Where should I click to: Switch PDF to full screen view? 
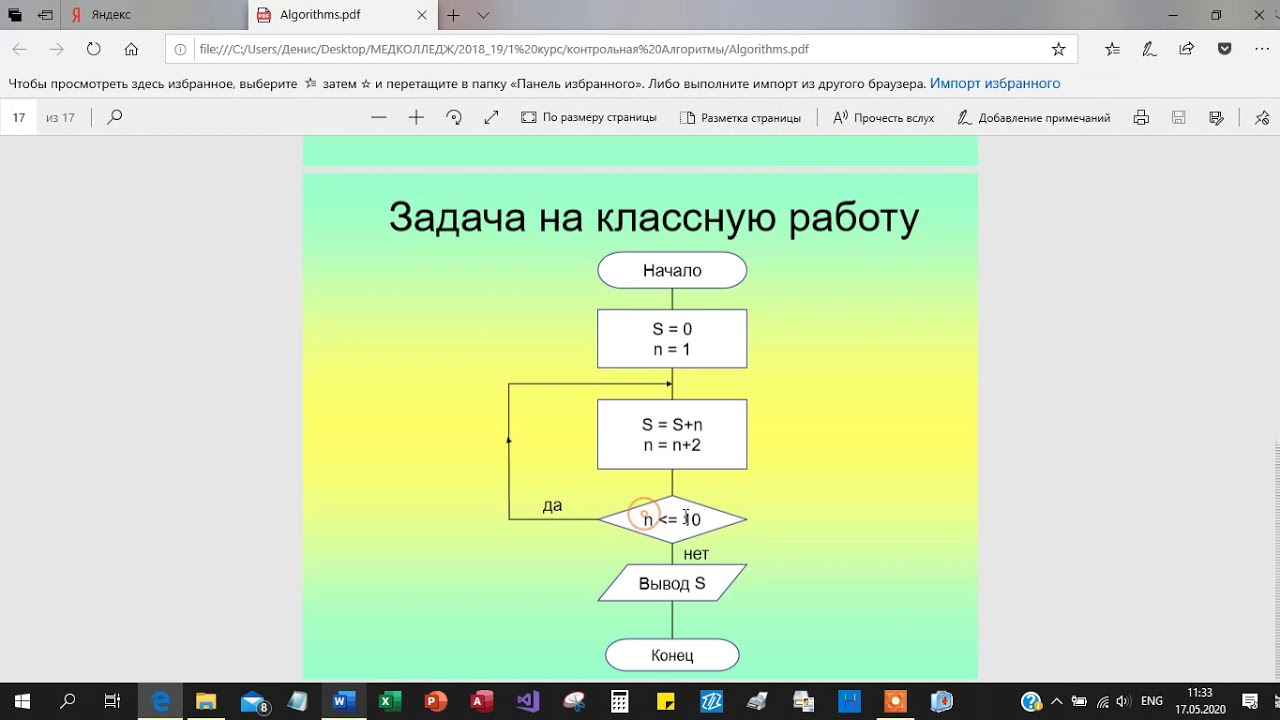[491, 117]
